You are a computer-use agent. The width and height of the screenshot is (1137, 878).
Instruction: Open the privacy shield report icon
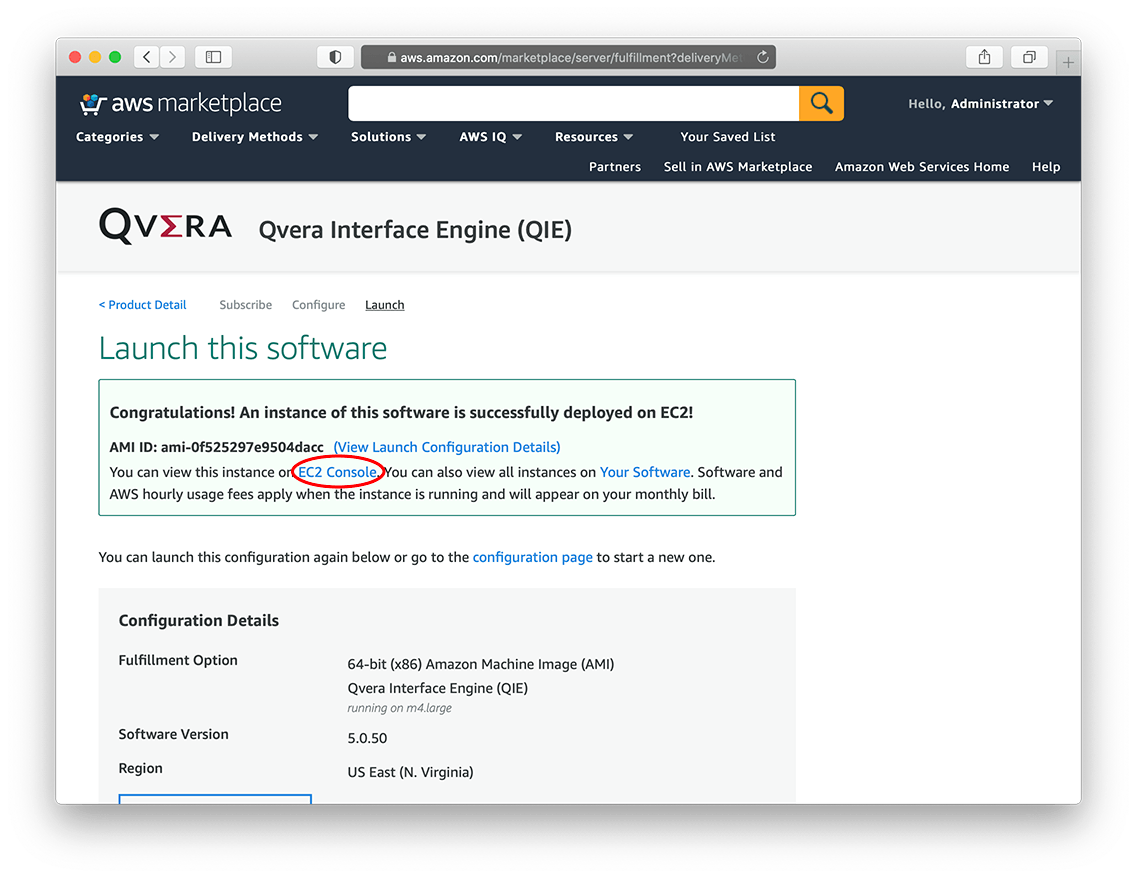click(335, 57)
